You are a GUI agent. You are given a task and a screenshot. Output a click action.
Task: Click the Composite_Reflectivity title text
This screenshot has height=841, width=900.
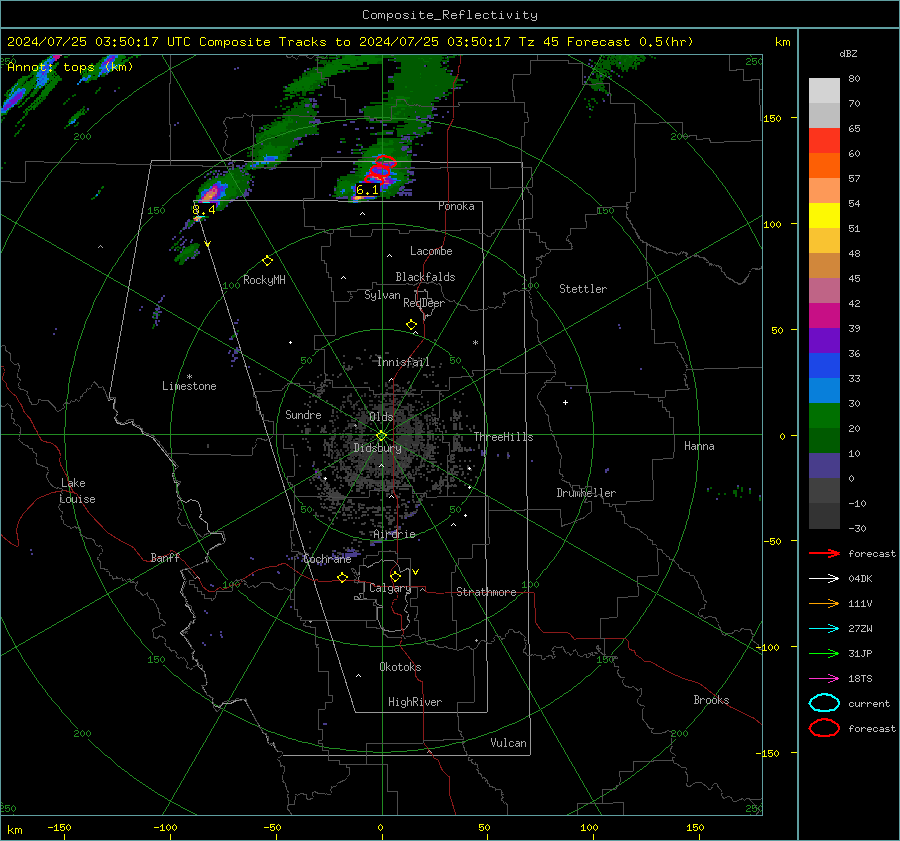click(449, 15)
